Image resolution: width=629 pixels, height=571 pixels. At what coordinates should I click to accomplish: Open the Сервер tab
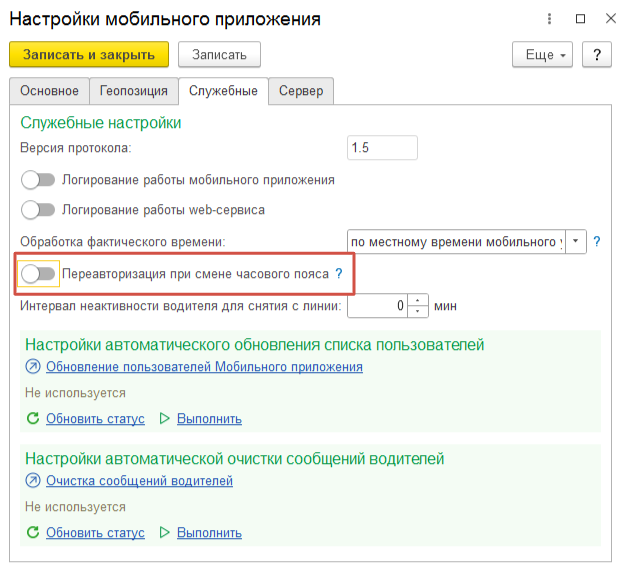[301, 91]
